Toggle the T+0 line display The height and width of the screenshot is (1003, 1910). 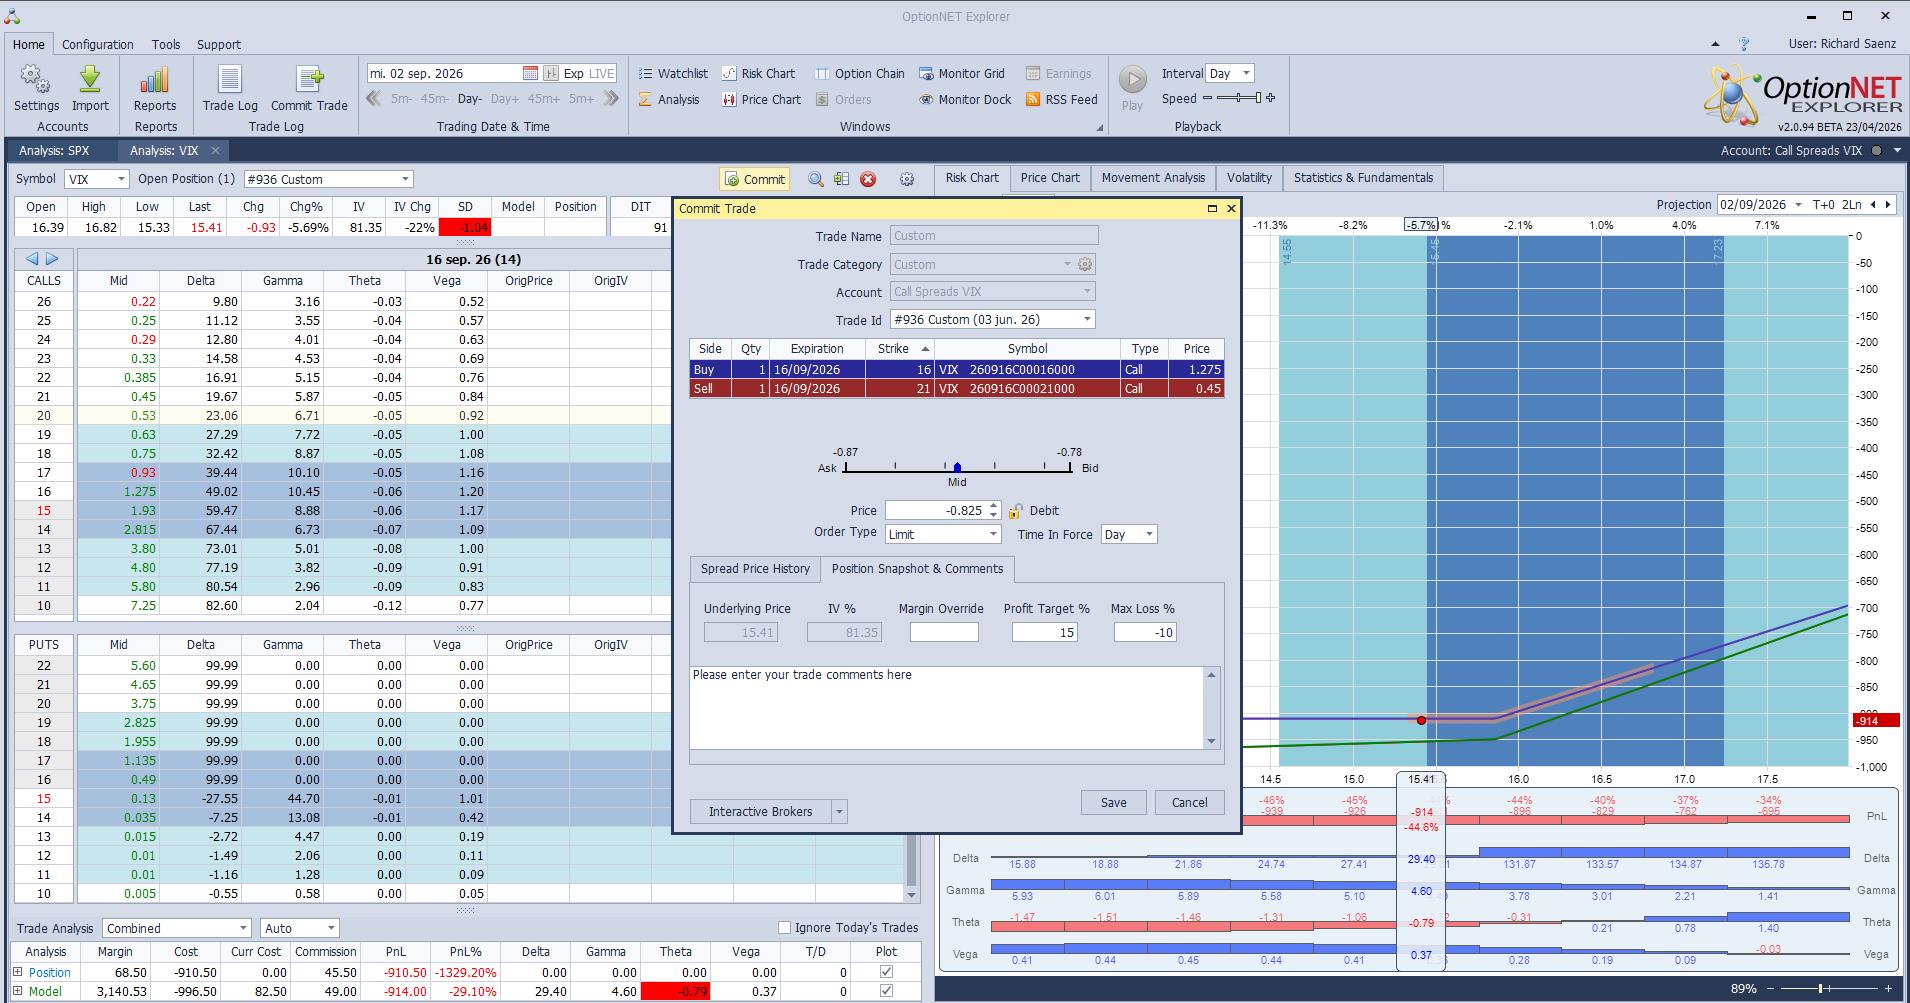tap(1823, 205)
